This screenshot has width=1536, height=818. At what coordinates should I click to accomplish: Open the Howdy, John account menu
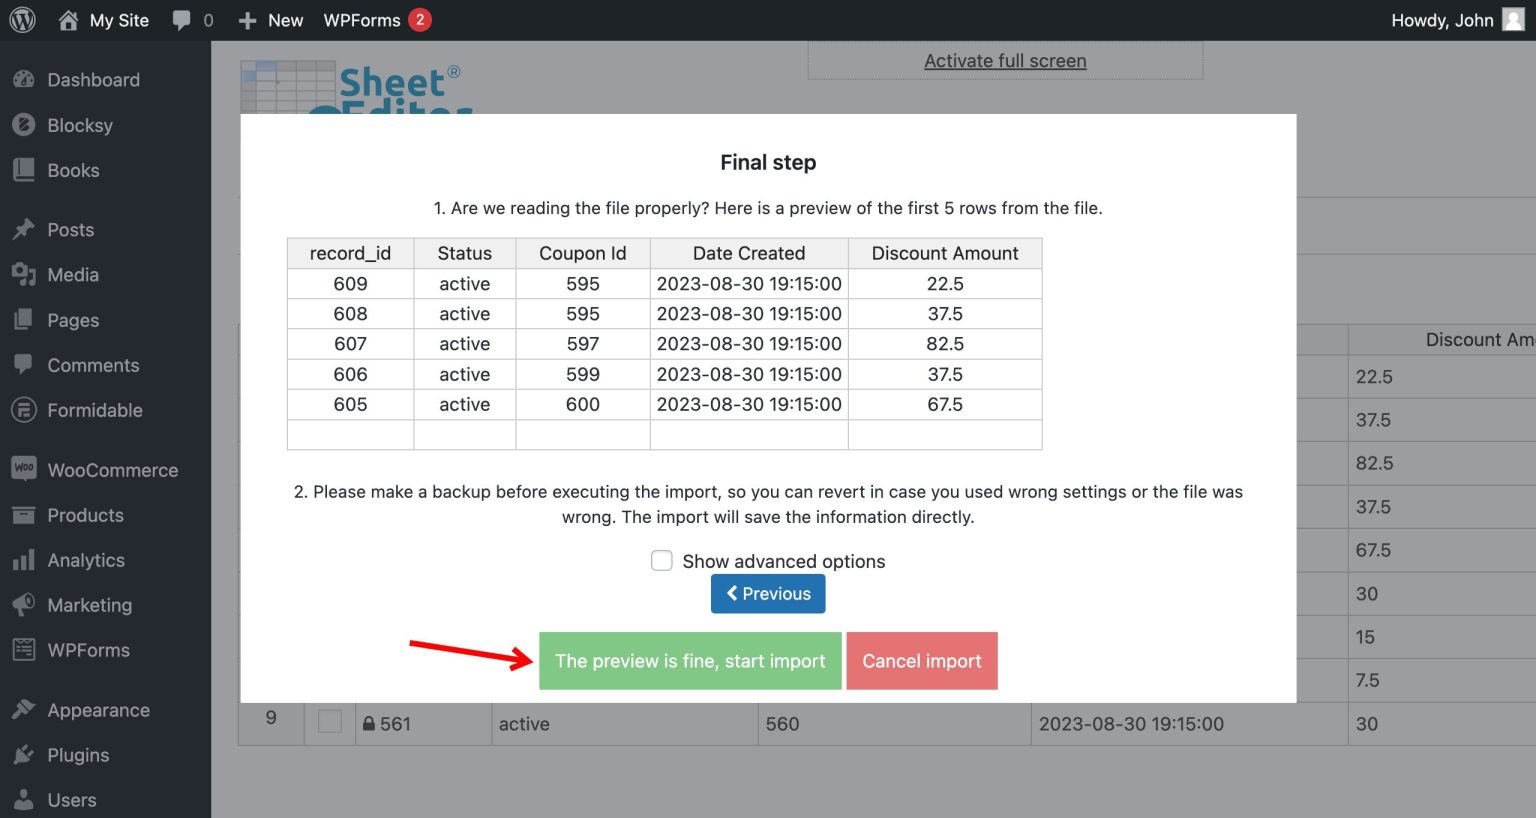point(1443,19)
